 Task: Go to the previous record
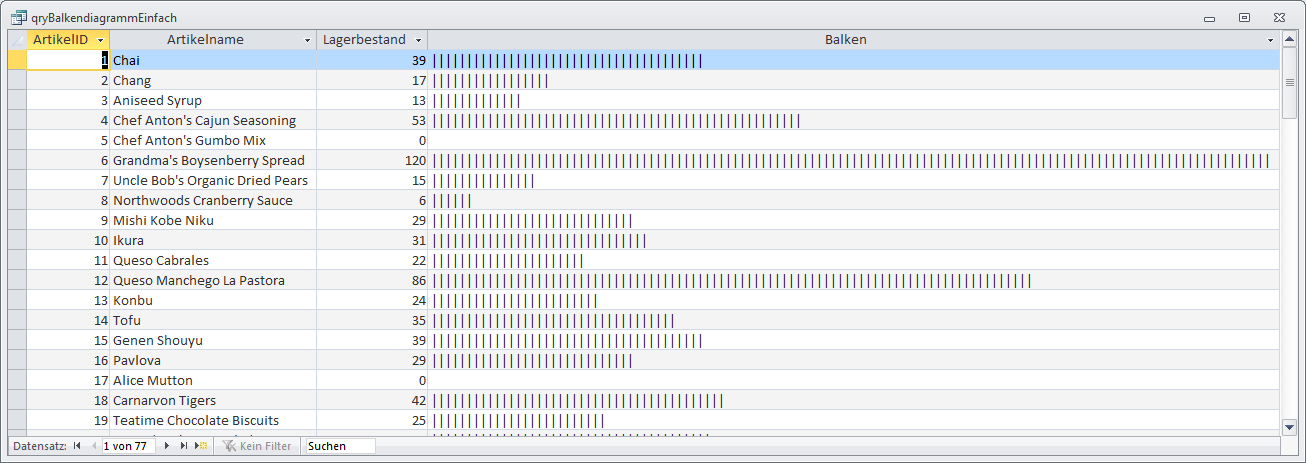[x=93, y=446]
